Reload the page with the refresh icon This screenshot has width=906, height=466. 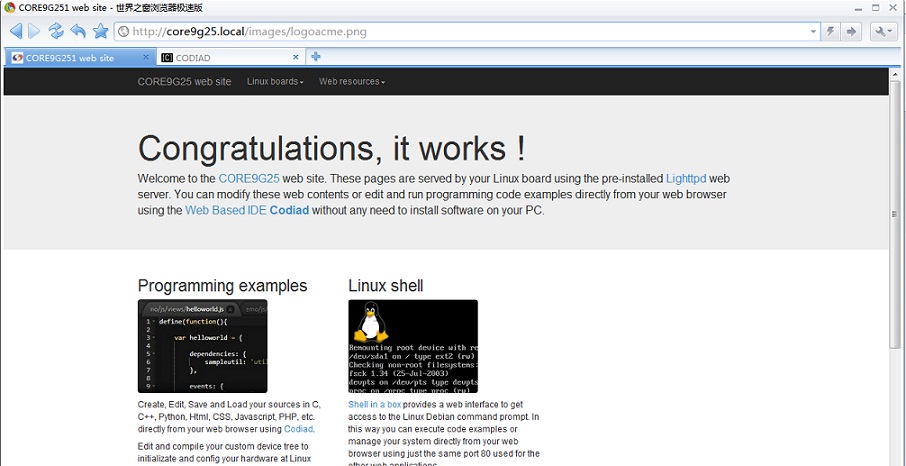click(x=56, y=31)
